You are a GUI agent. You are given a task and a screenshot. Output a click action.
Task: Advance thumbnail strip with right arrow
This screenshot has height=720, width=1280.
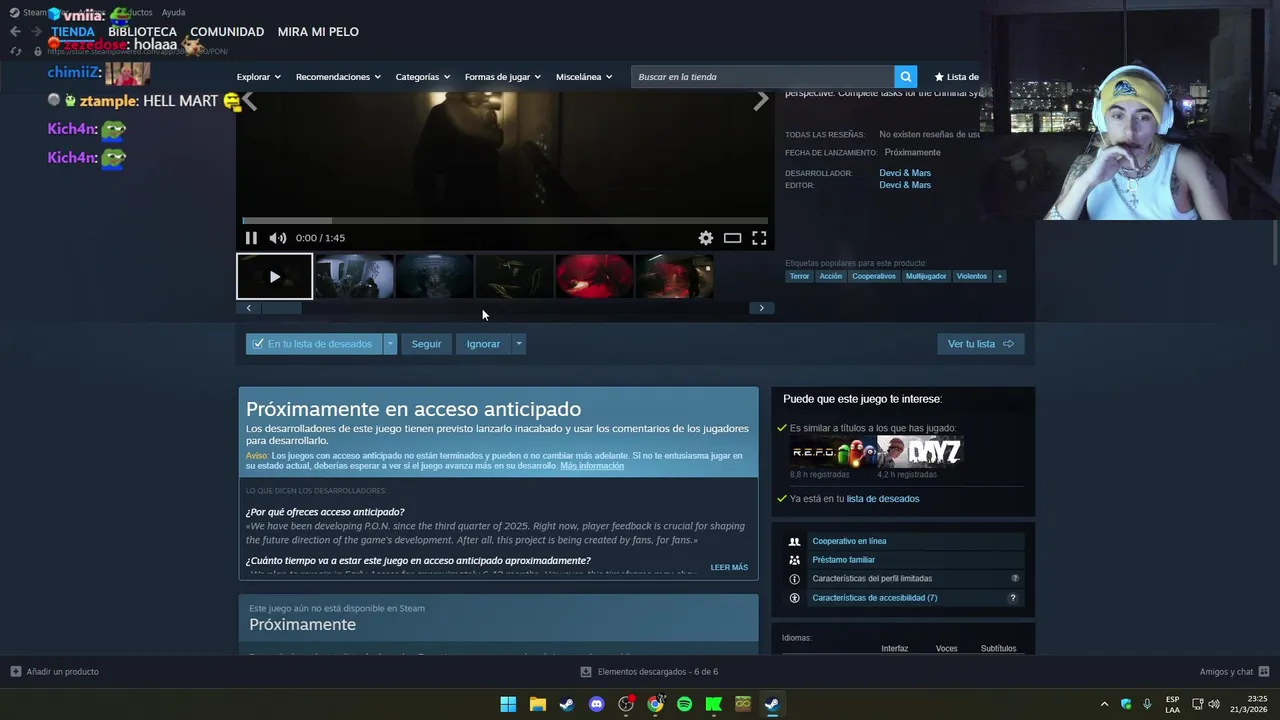point(761,308)
